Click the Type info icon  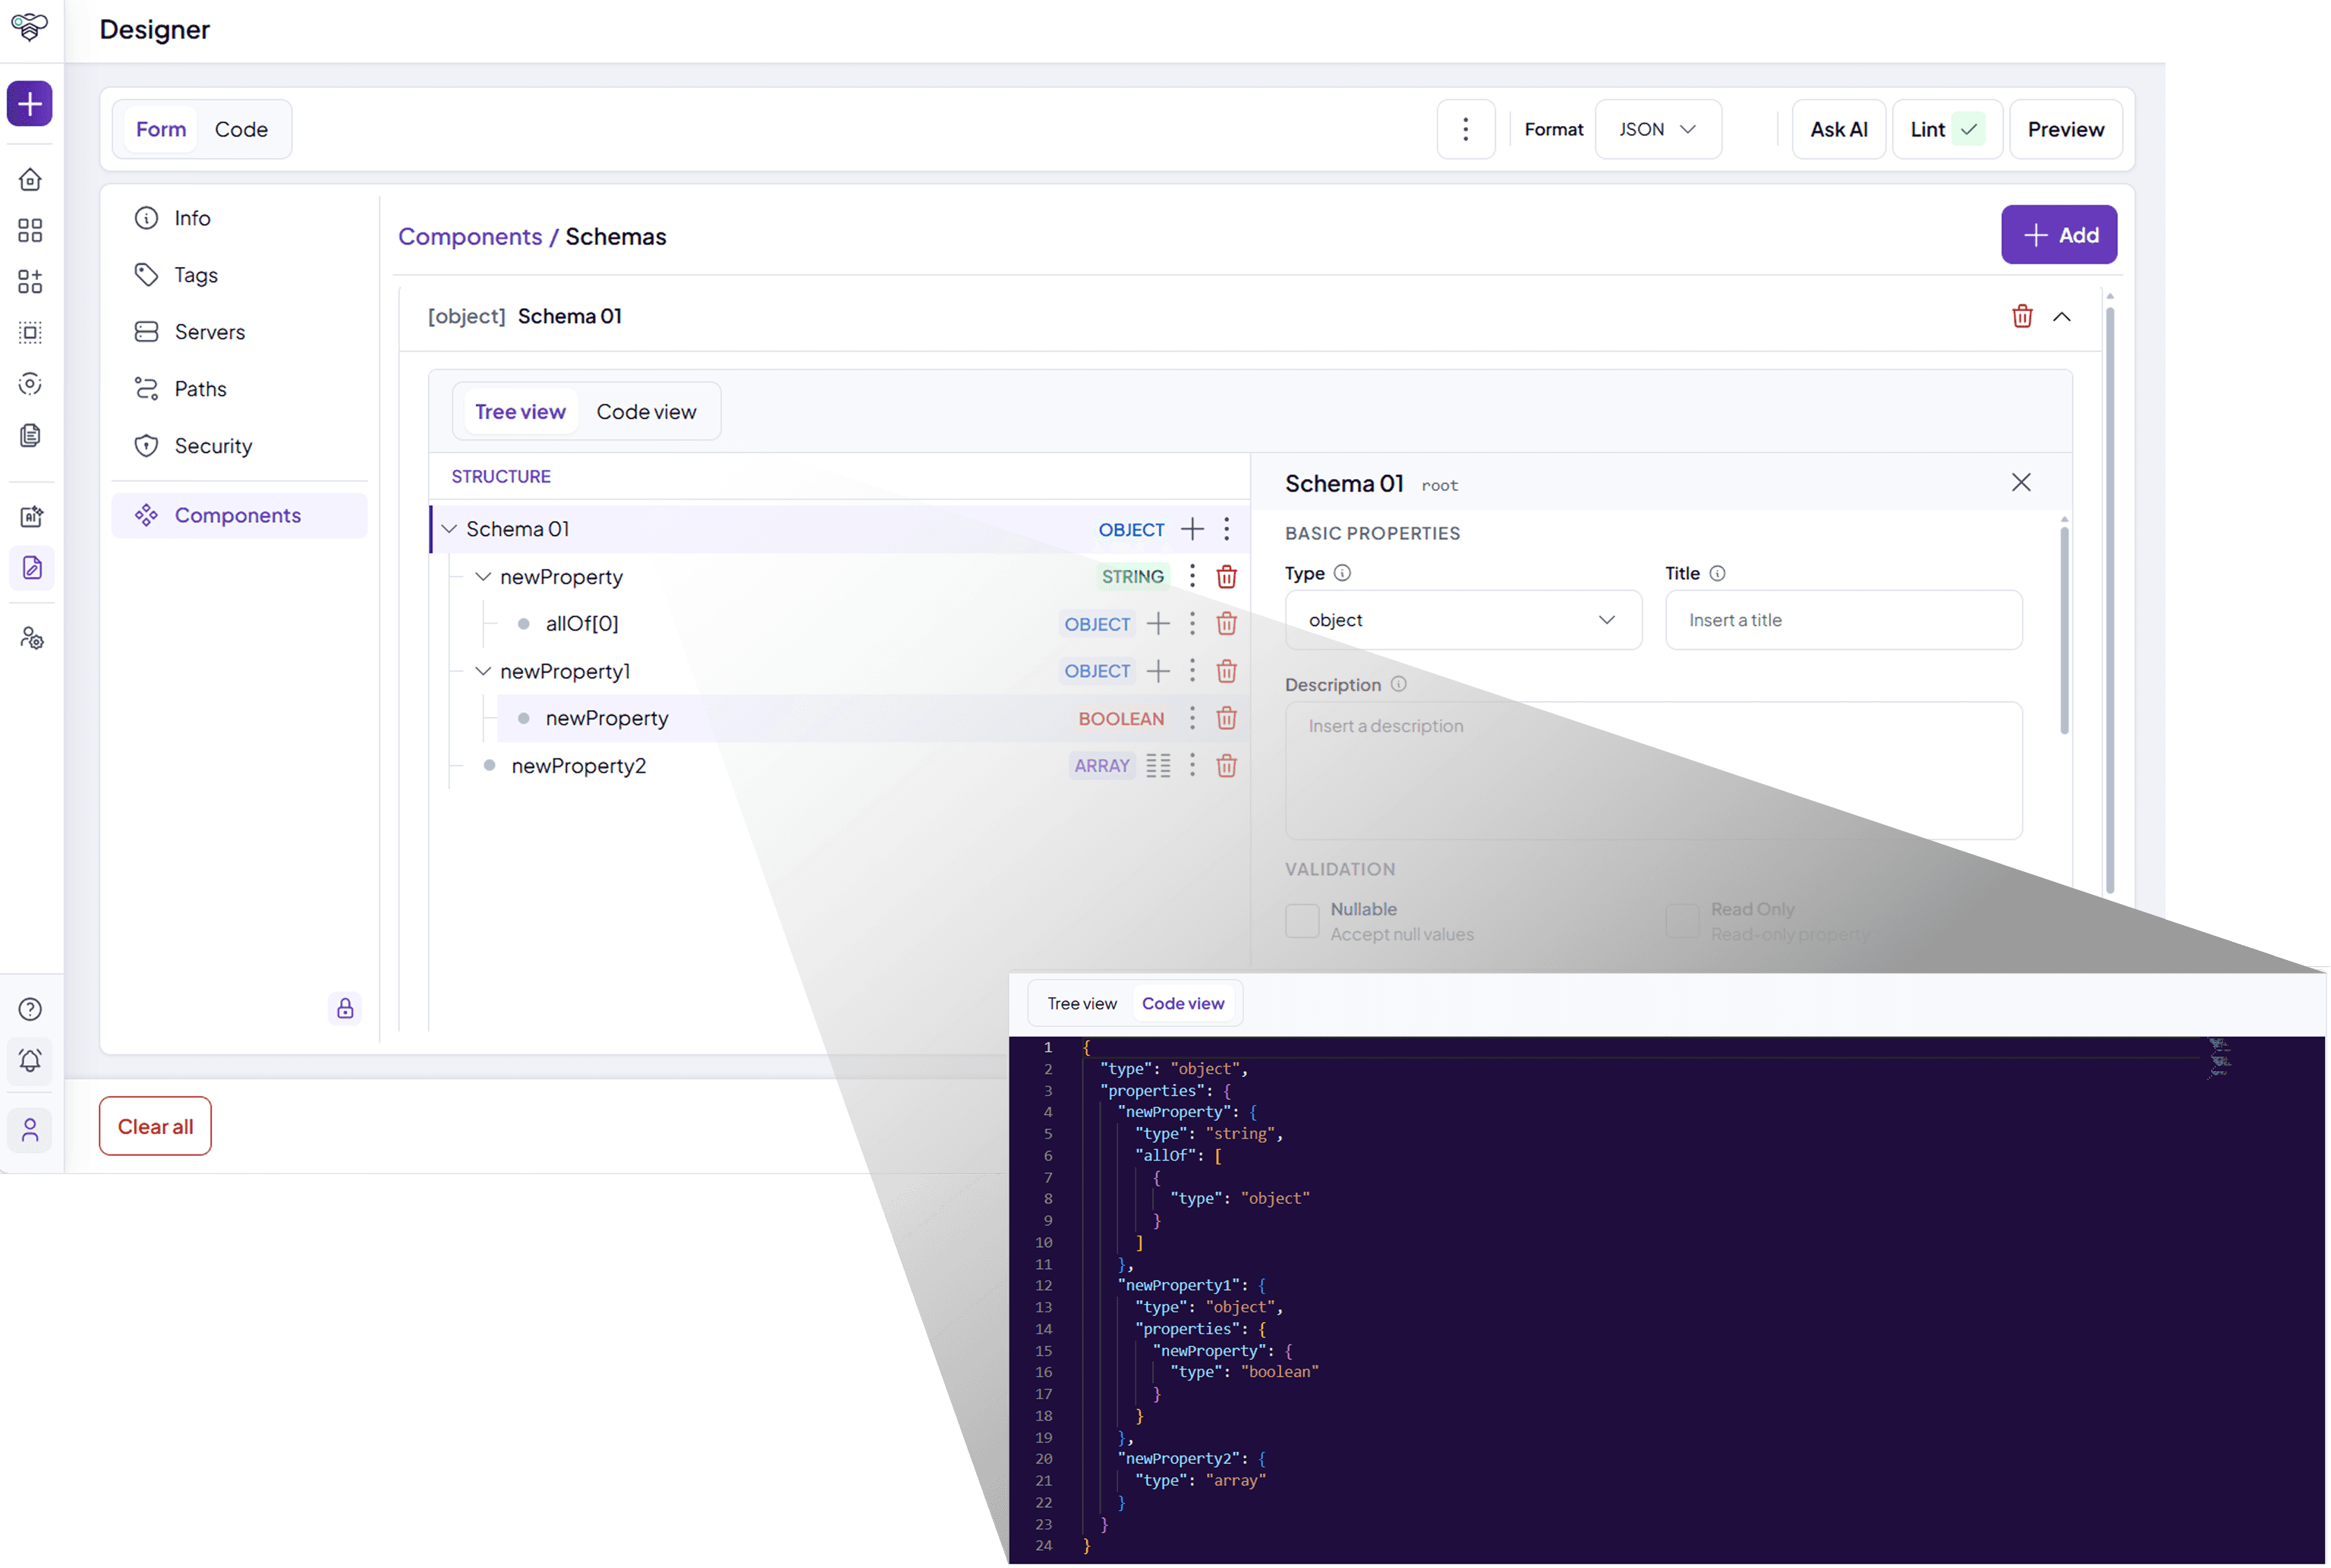point(1343,573)
